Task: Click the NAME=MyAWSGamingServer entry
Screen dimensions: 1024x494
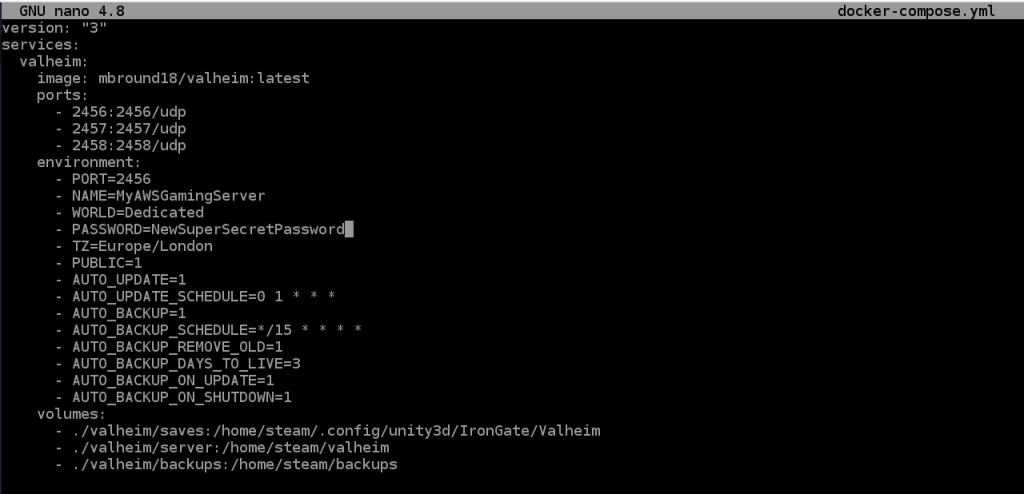Action: pos(168,195)
